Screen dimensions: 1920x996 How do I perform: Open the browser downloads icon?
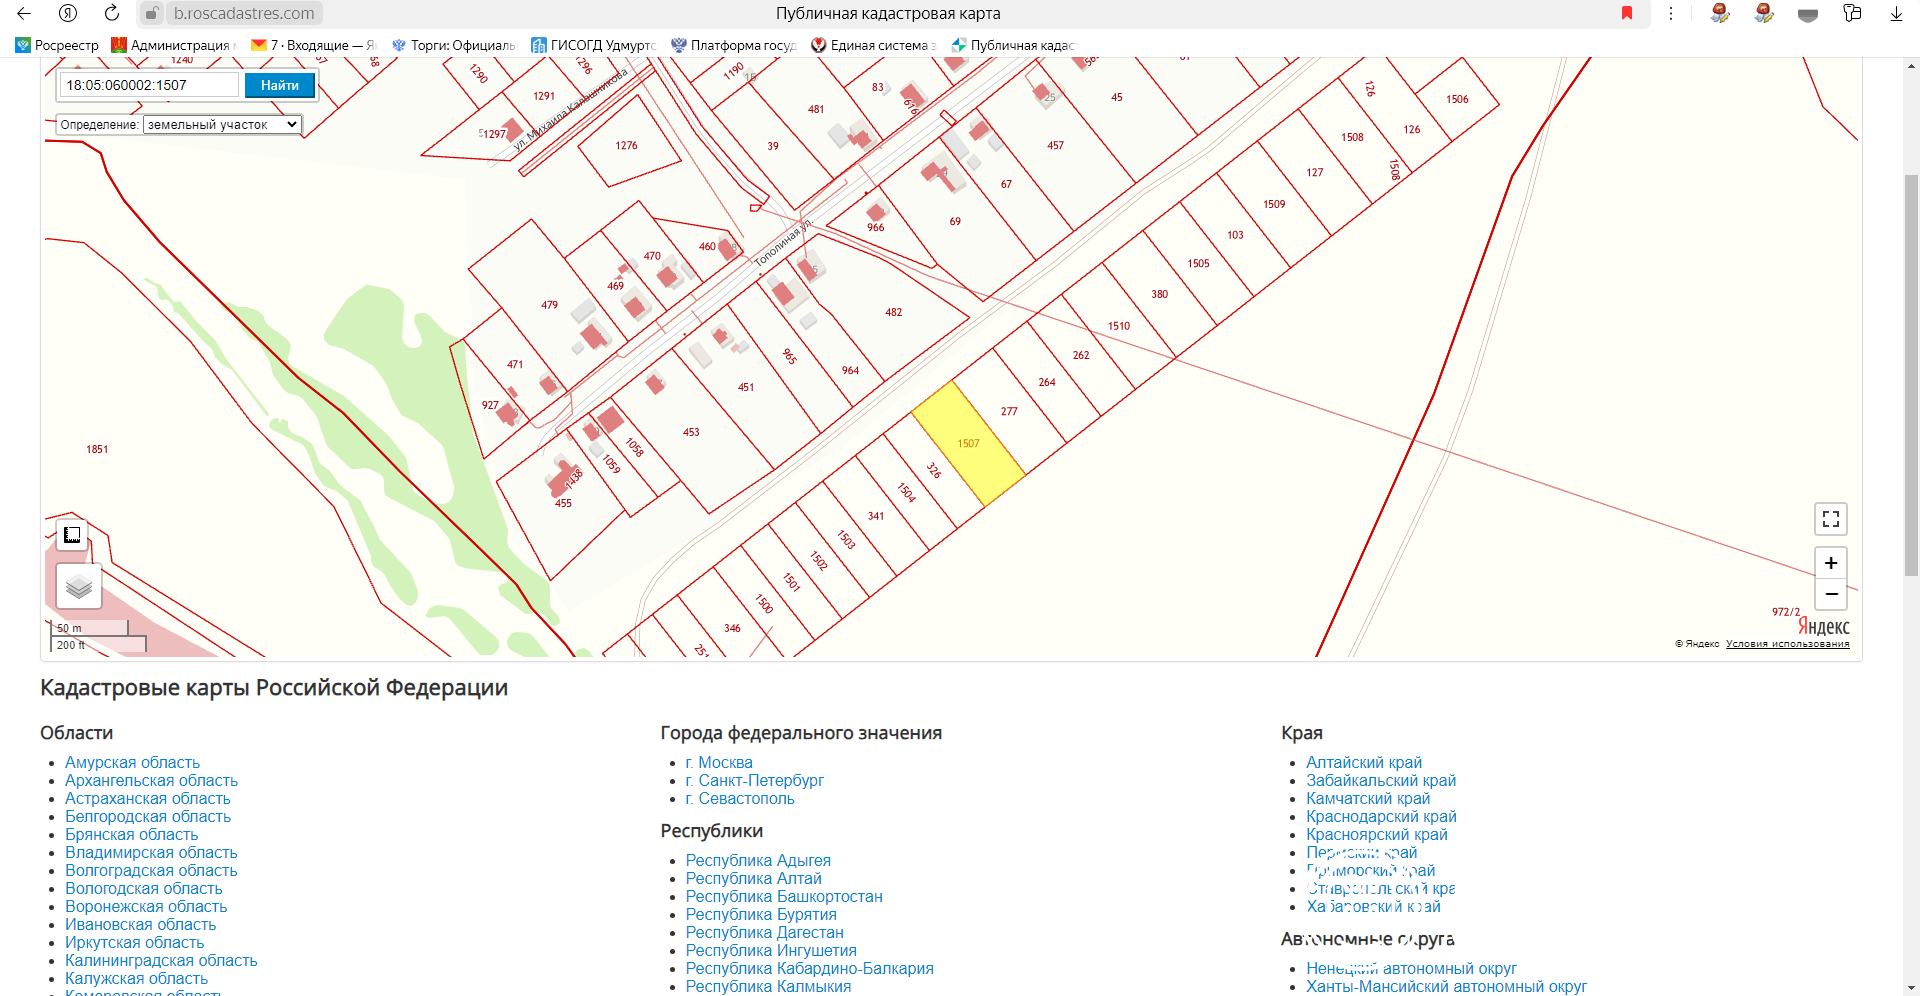click(x=1896, y=13)
